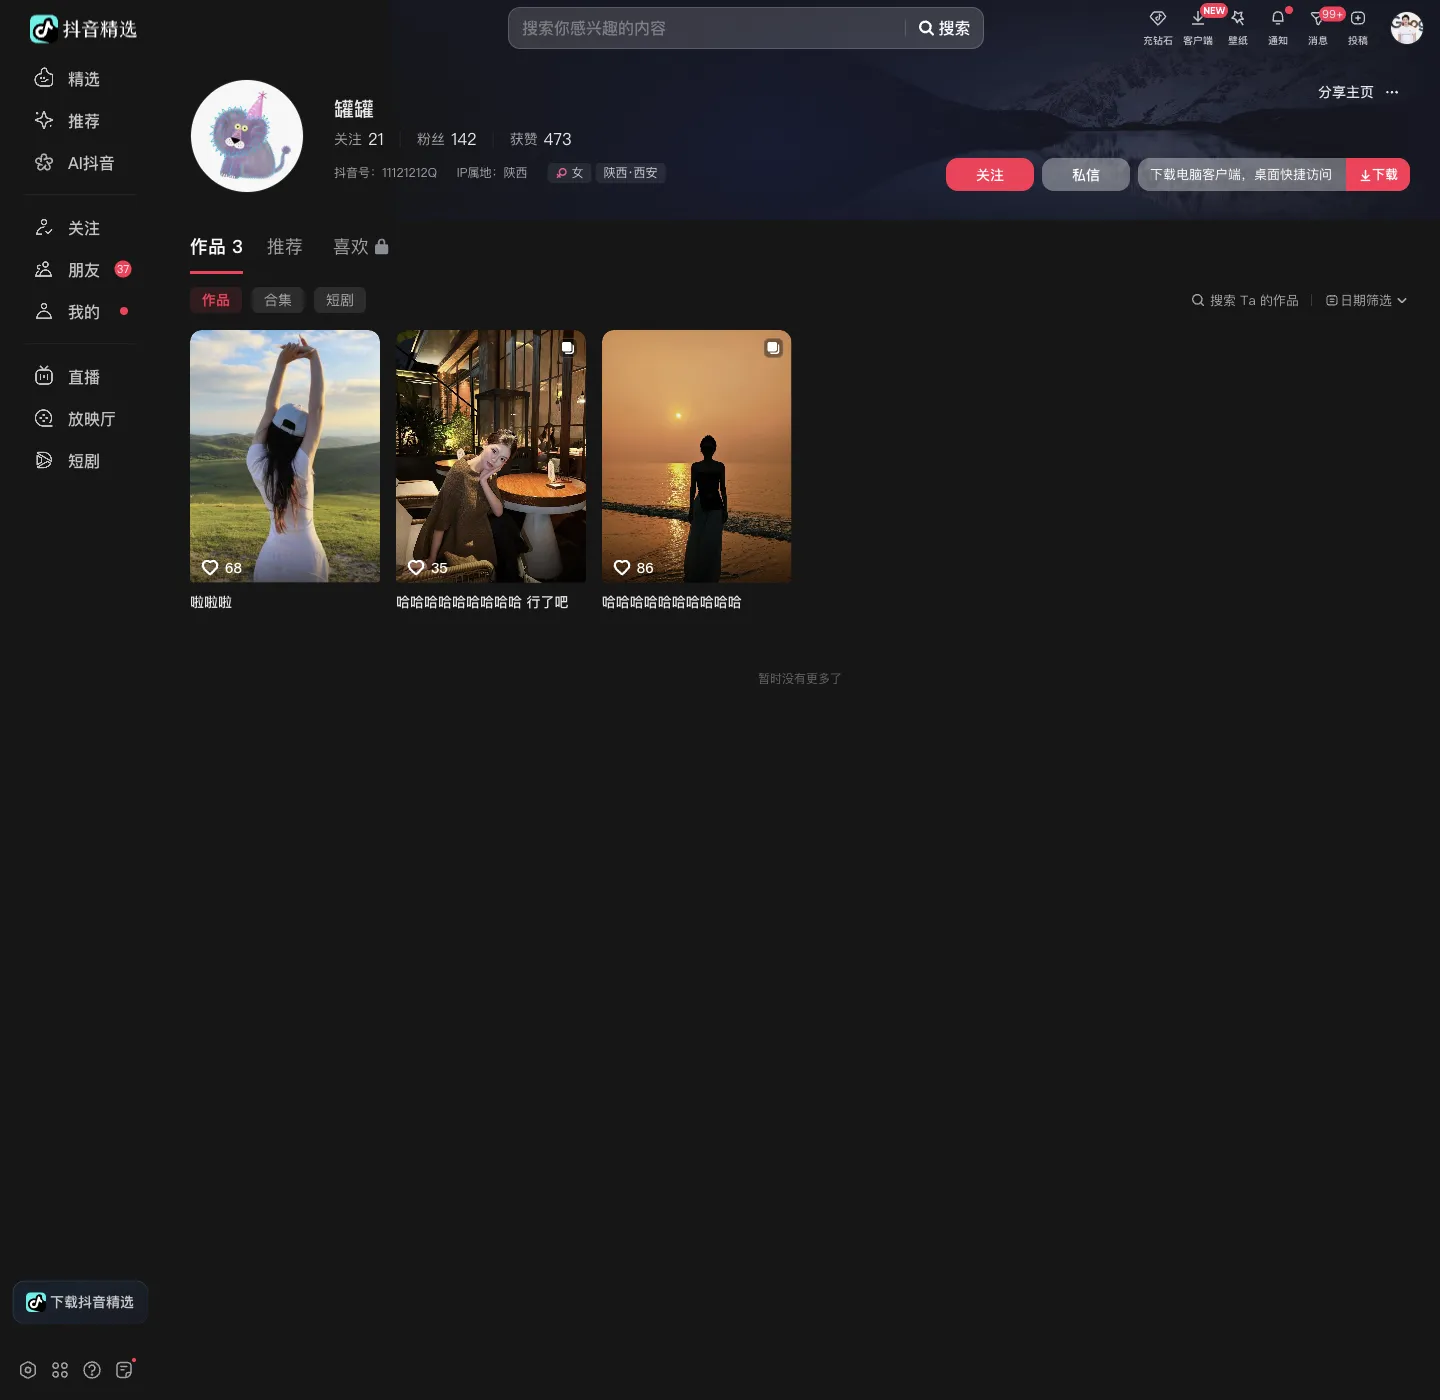Select the 合集 filter chip
Screen dimensions: 1440x1400
click(x=278, y=300)
